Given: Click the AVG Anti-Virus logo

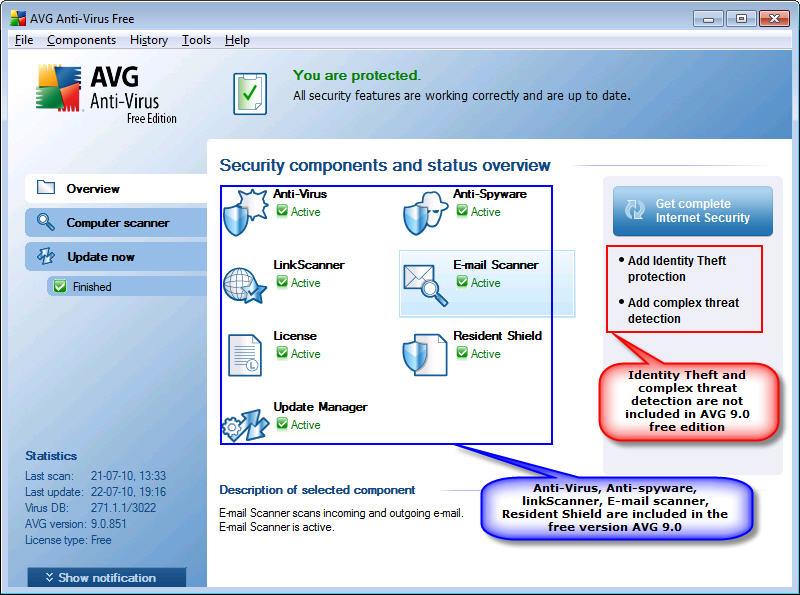Looking at the screenshot, I should (x=107, y=93).
